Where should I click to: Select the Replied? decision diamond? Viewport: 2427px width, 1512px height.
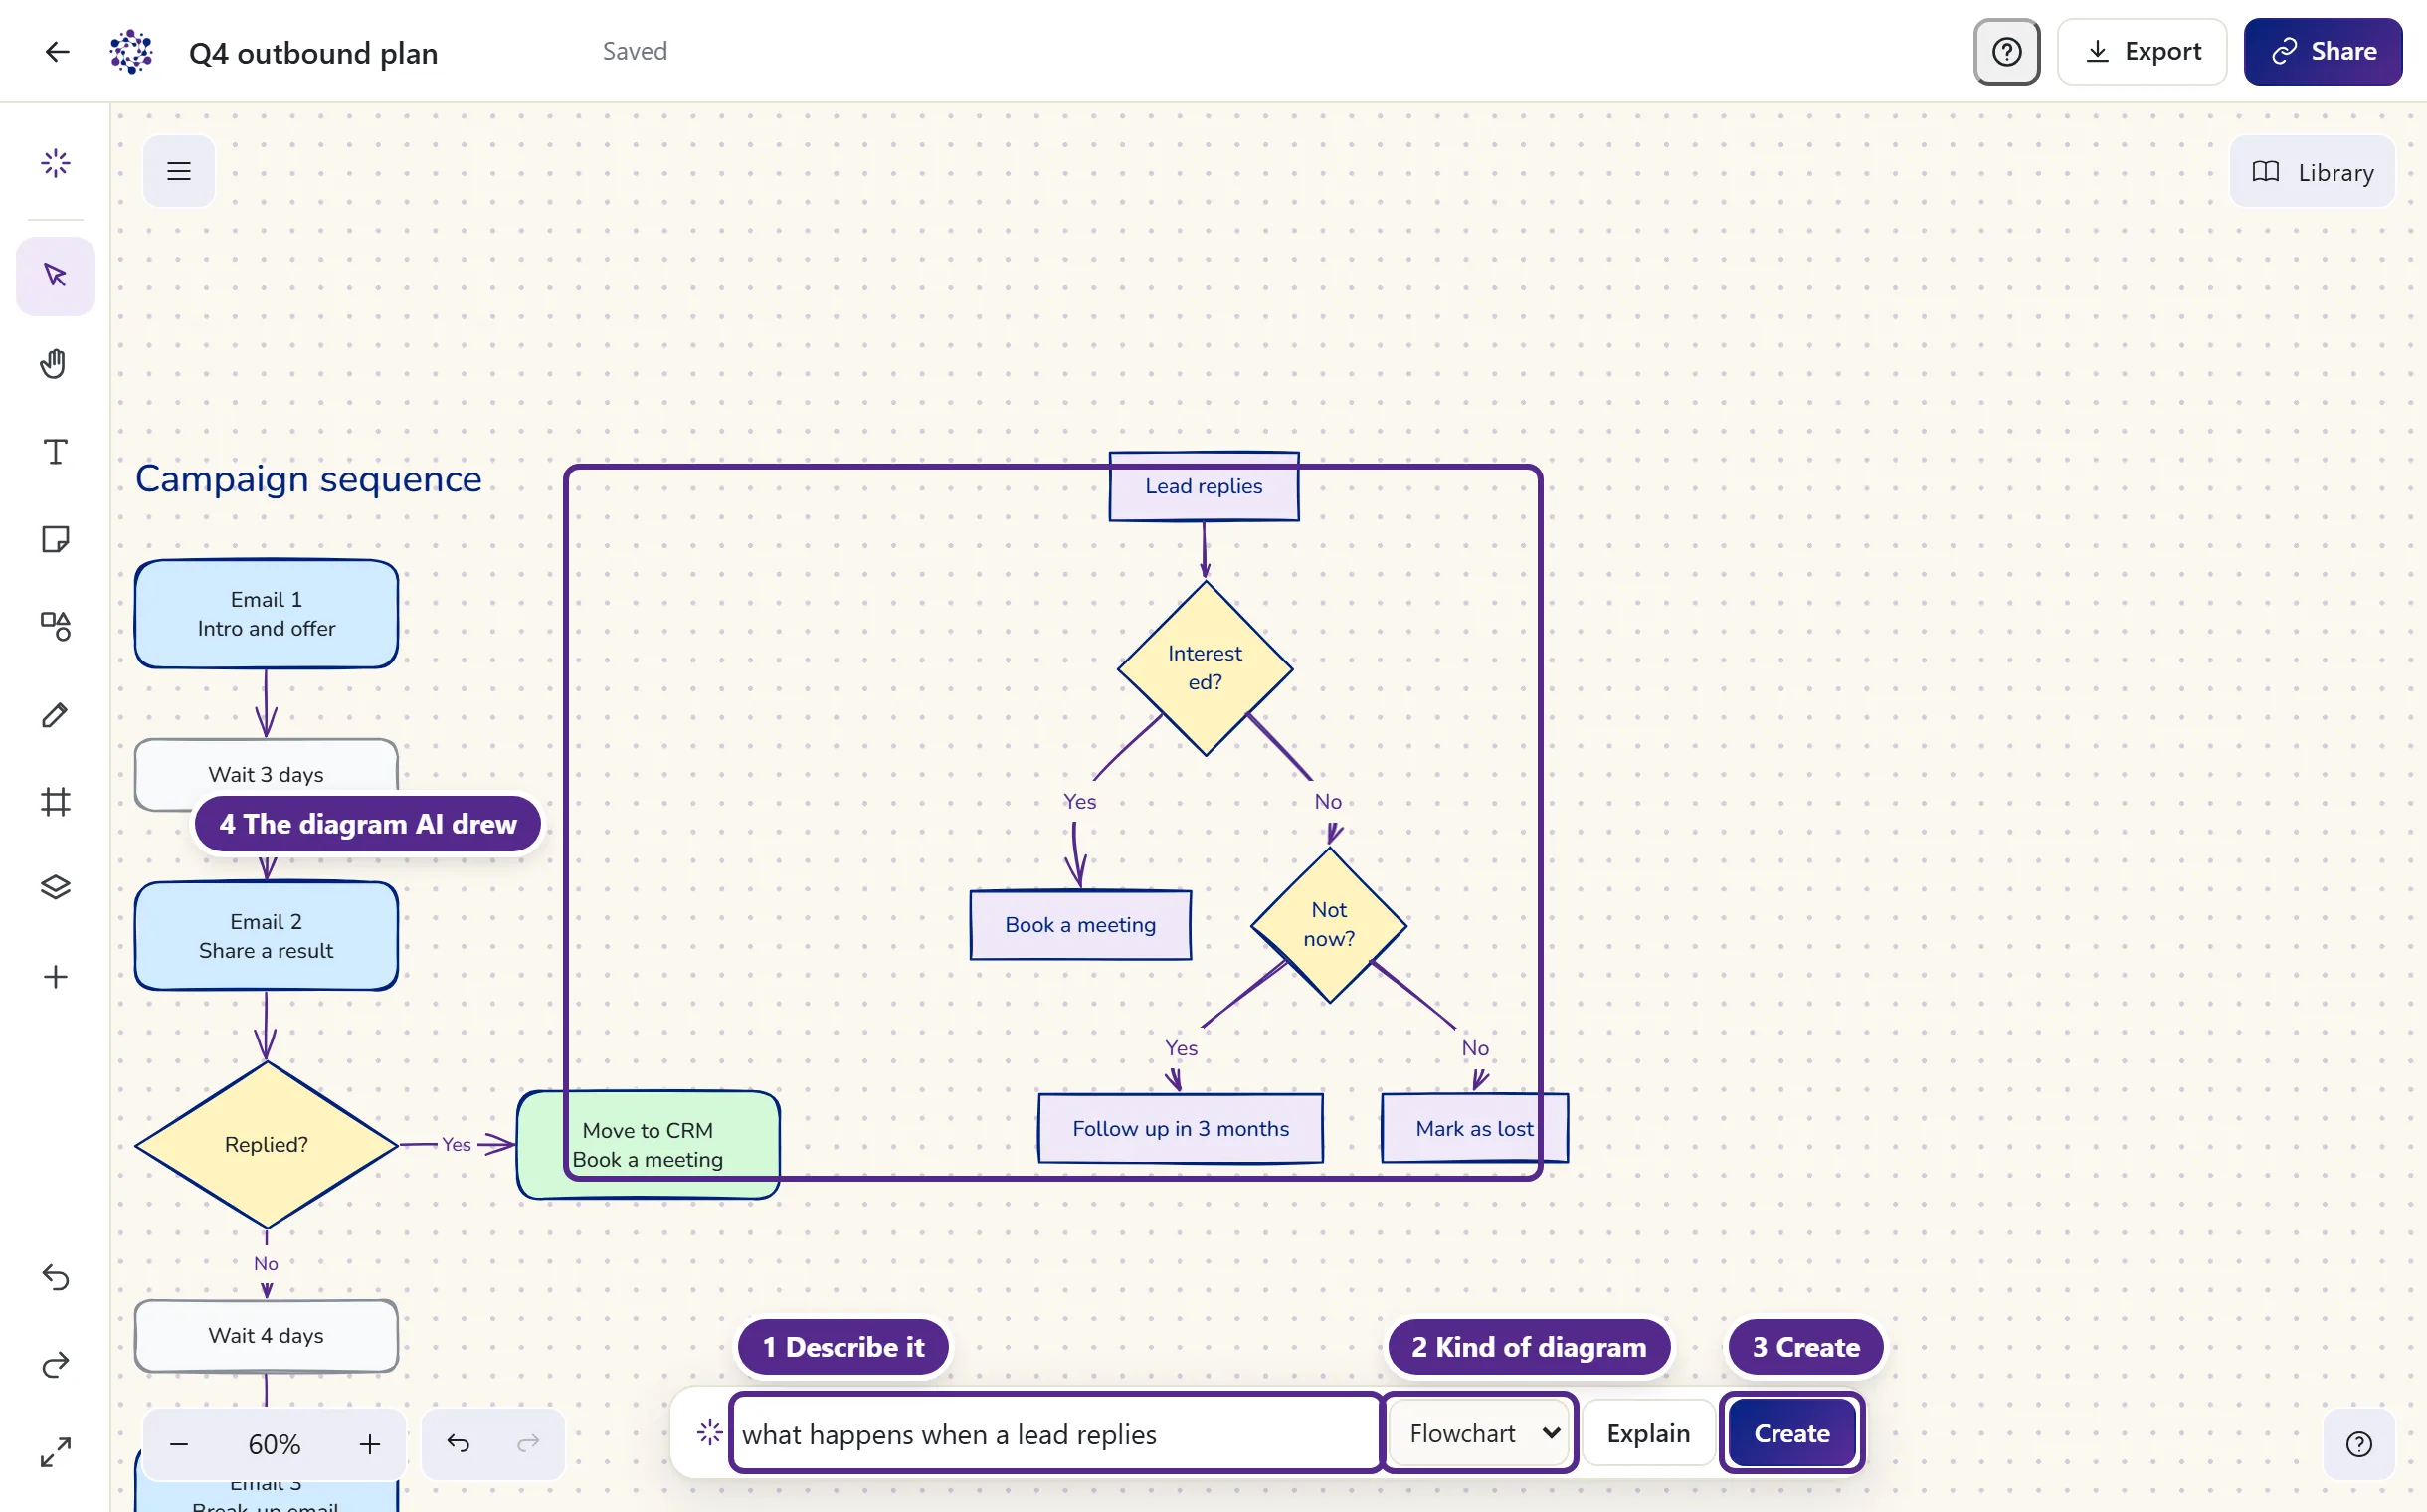click(x=266, y=1144)
